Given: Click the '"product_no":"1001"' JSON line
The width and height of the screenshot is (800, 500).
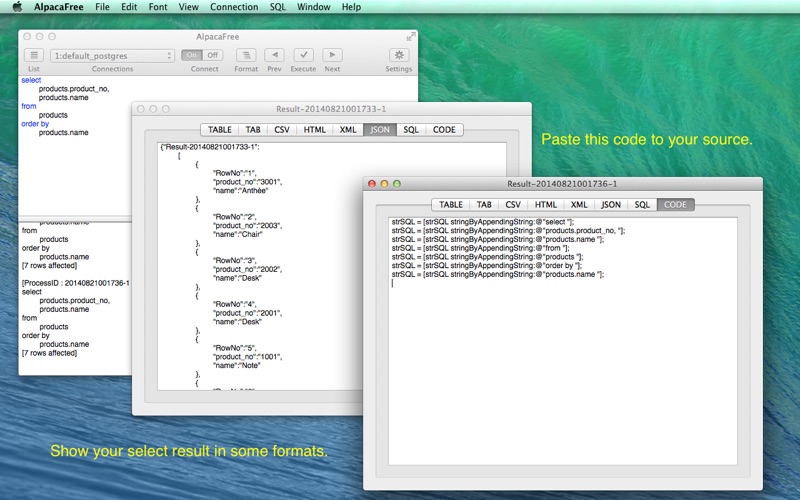Looking at the screenshot, I should pyautogui.click(x=247, y=357).
